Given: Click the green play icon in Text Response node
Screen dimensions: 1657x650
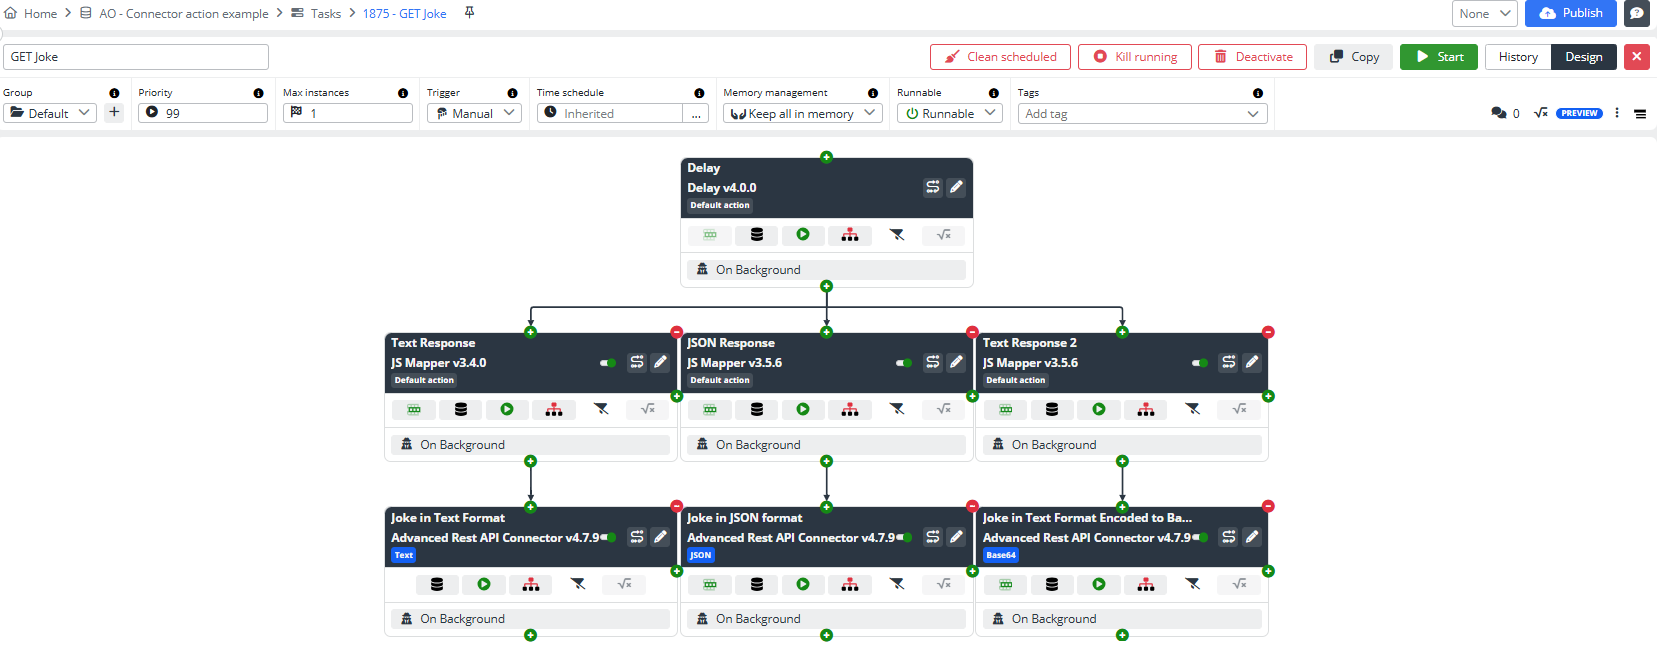Looking at the screenshot, I should [x=507, y=409].
